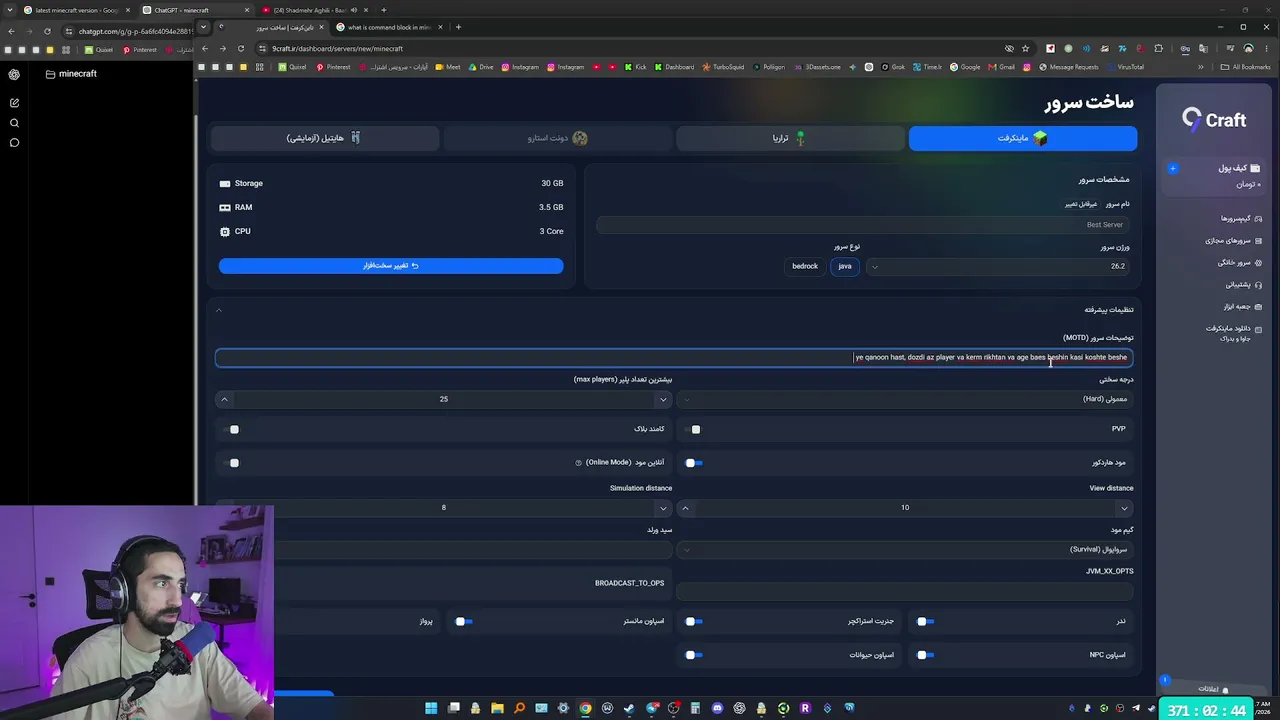Open the Gmail bookmark
The width and height of the screenshot is (1280, 720).
click(x=1002, y=67)
